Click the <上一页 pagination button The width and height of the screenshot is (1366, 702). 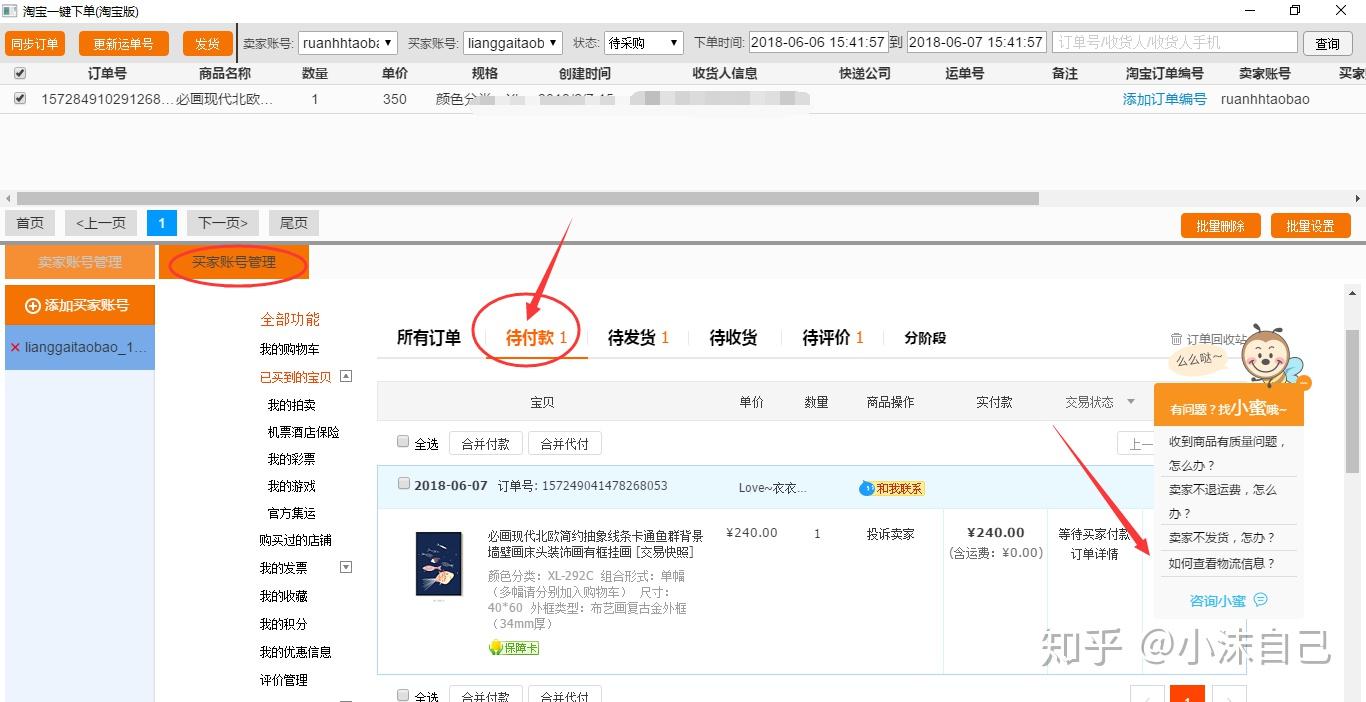[101, 223]
